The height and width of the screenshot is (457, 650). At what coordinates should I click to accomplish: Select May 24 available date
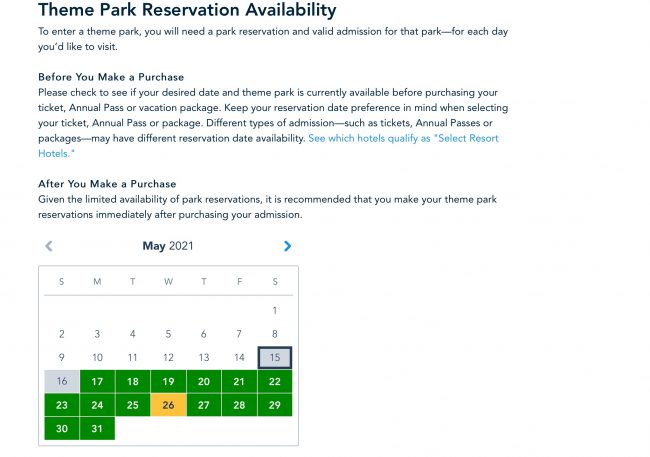pos(97,405)
